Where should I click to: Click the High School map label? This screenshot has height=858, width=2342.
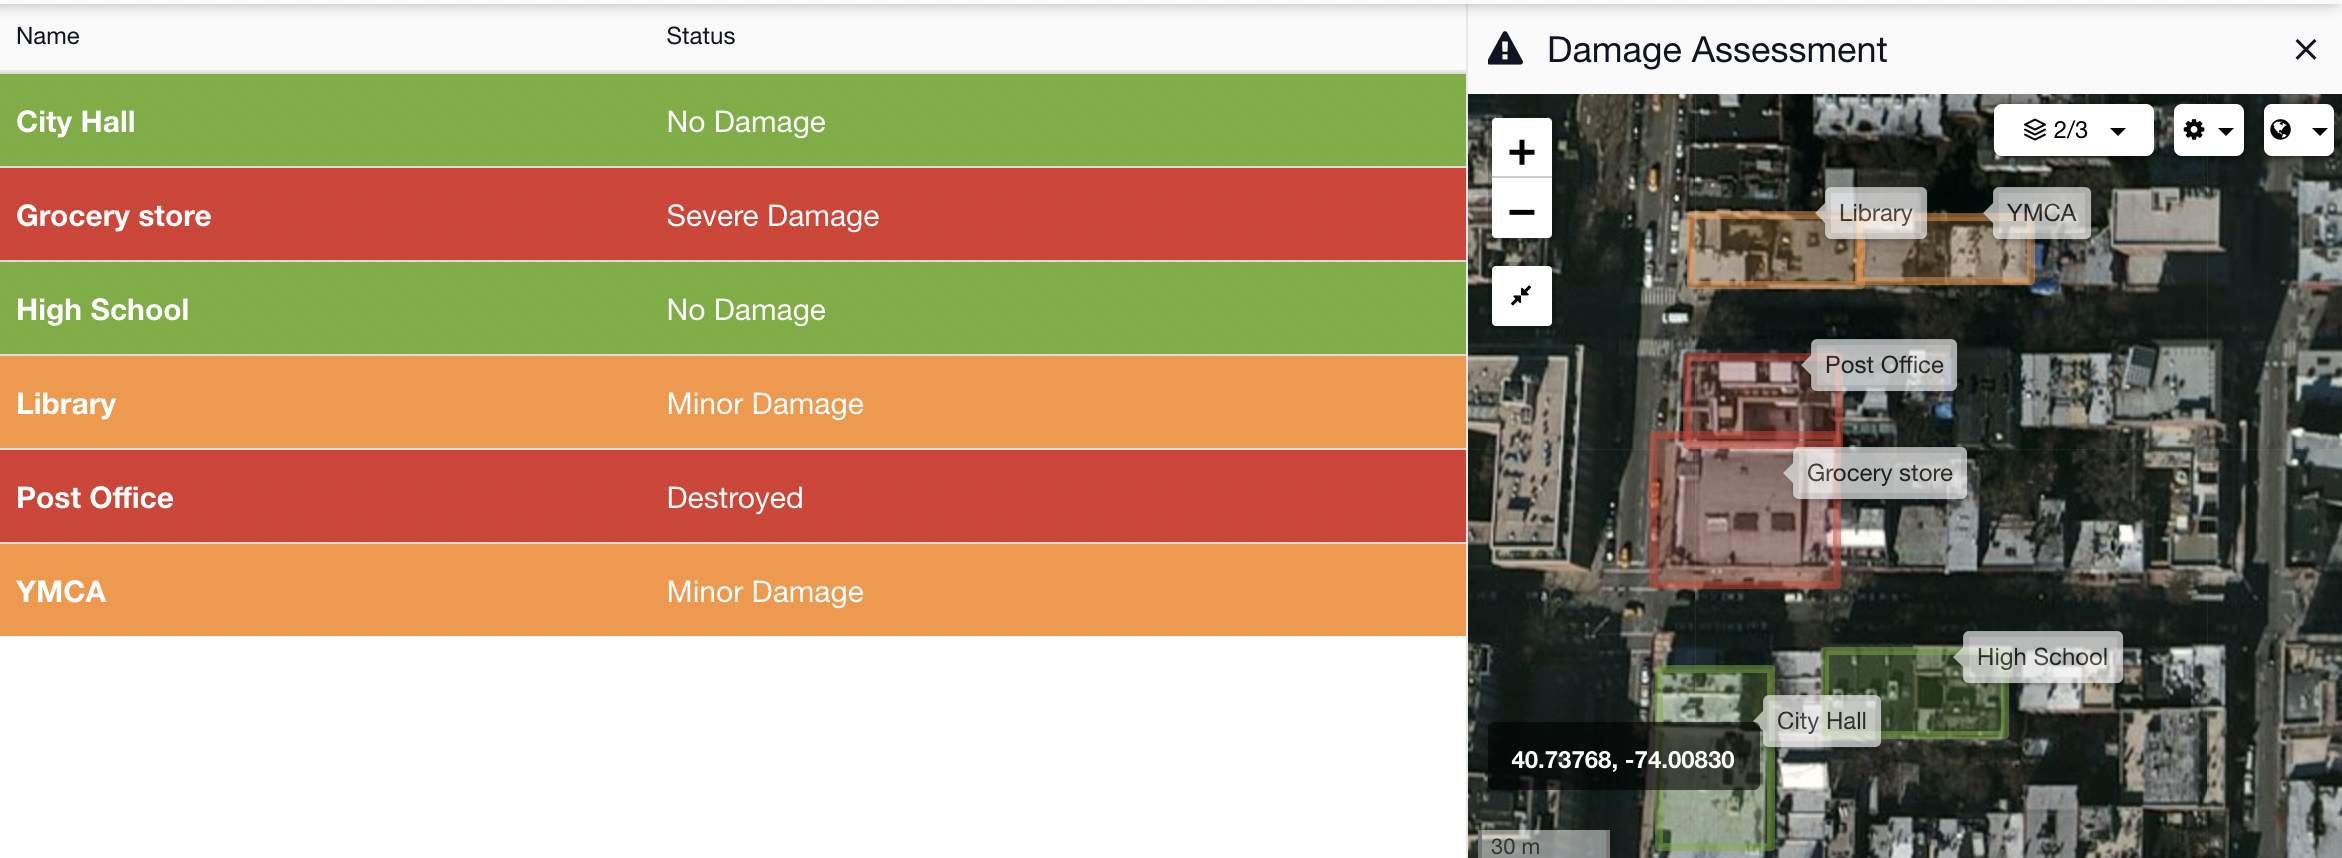tap(2042, 657)
